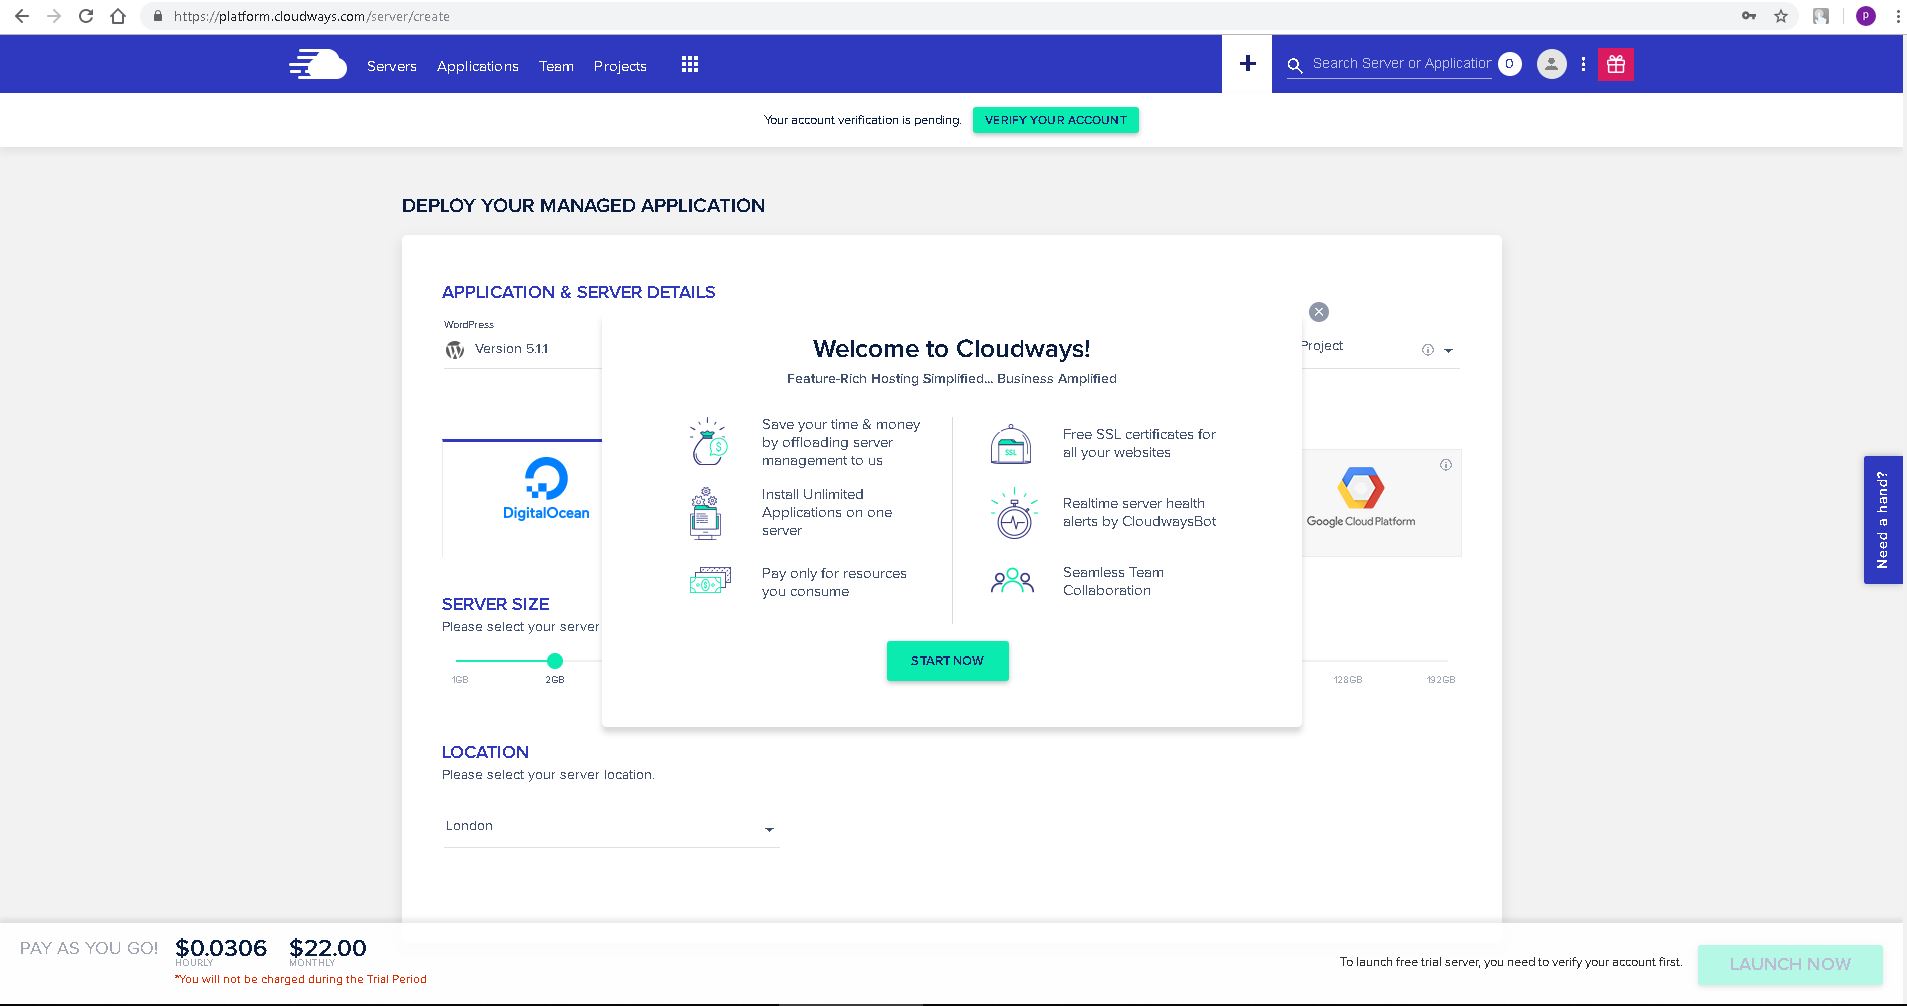Viewport: 1907px width, 1006px height.
Task: Expand the Project dropdown arrow
Action: (1448, 351)
